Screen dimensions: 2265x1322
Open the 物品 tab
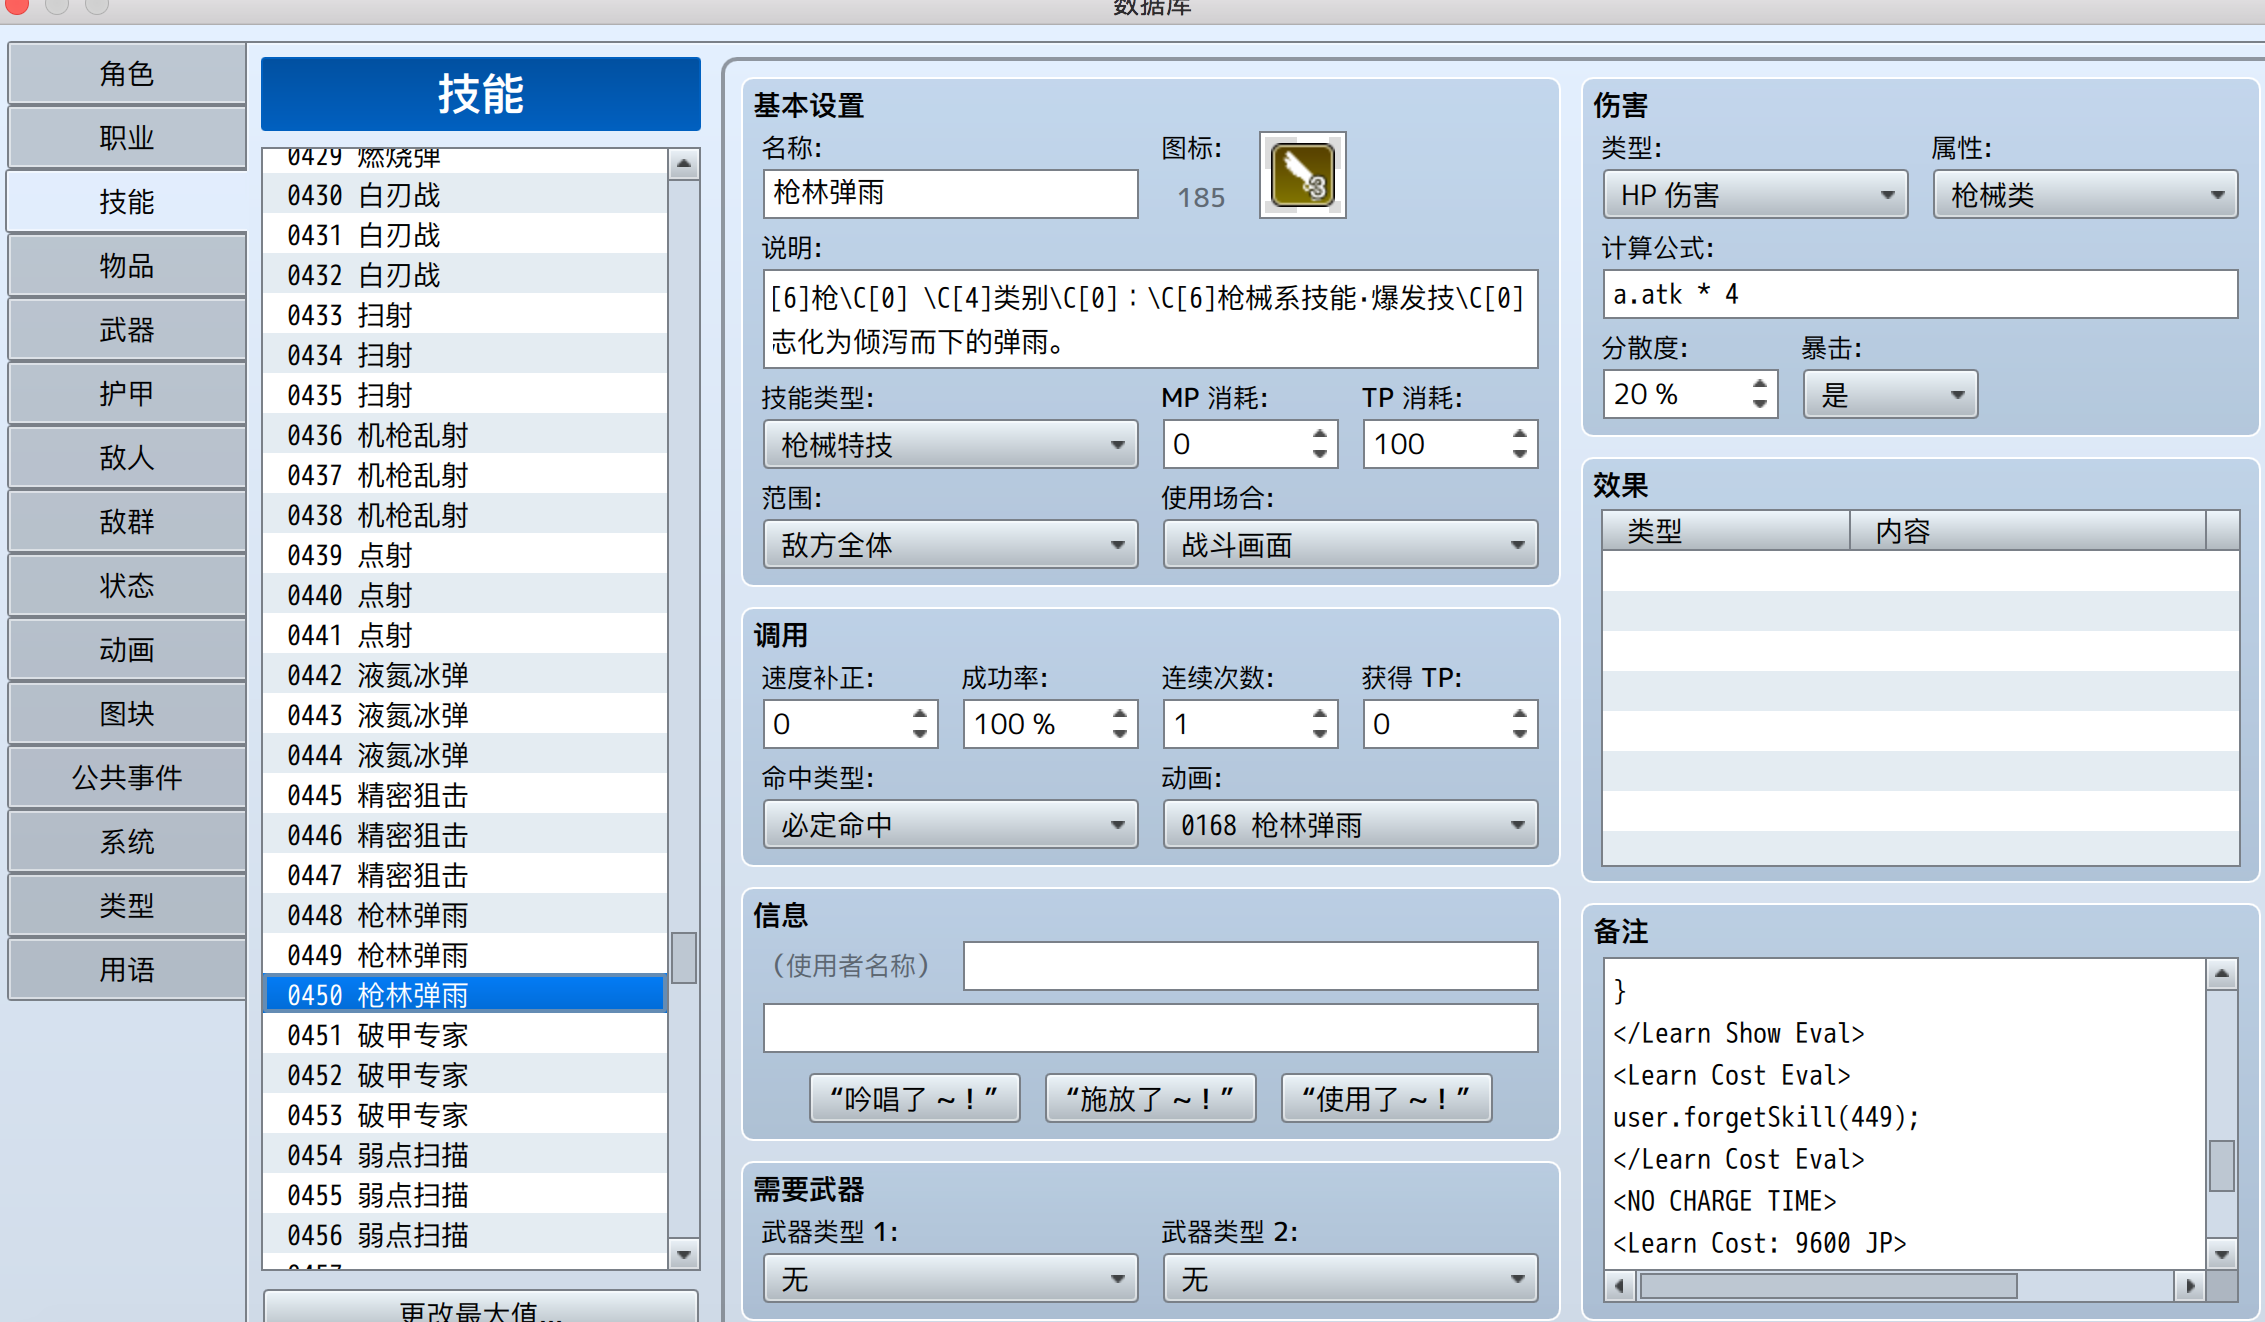(x=127, y=265)
